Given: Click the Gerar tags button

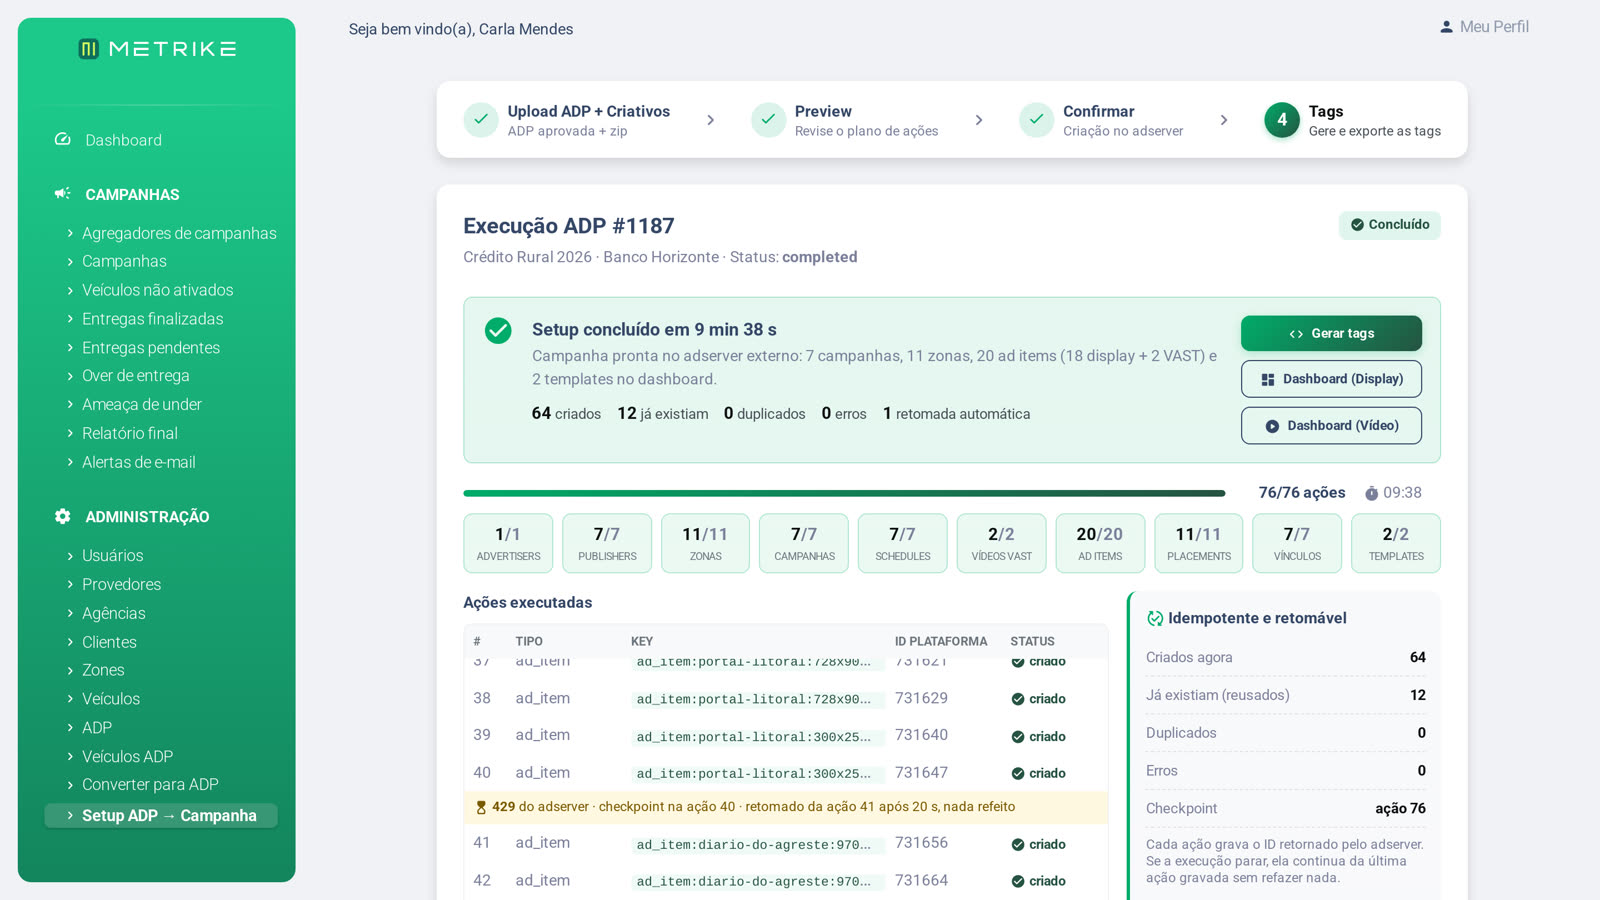Looking at the screenshot, I should 1331,334.
